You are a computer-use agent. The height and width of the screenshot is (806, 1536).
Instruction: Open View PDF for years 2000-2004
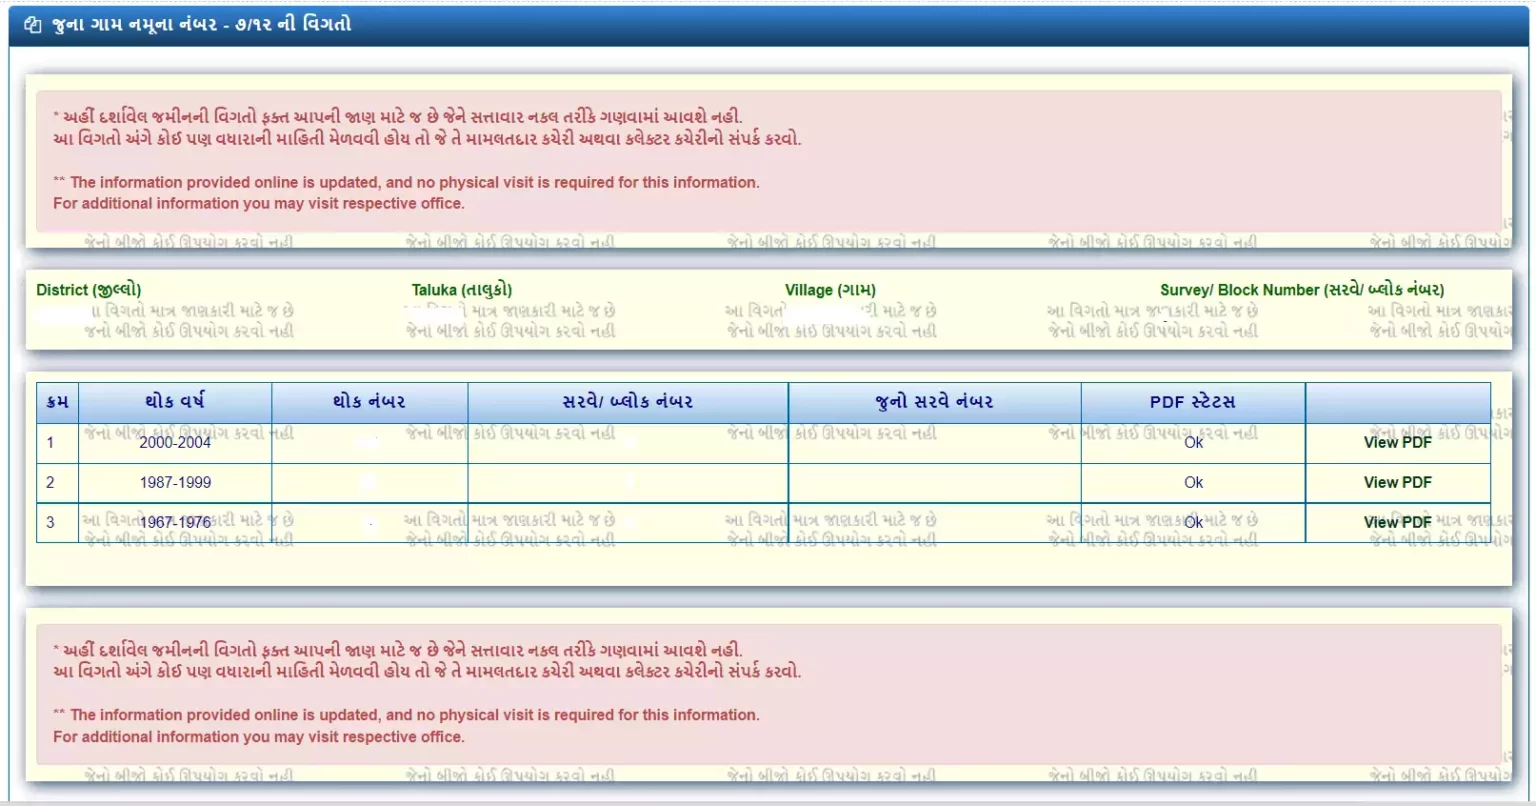point(1397,442)
